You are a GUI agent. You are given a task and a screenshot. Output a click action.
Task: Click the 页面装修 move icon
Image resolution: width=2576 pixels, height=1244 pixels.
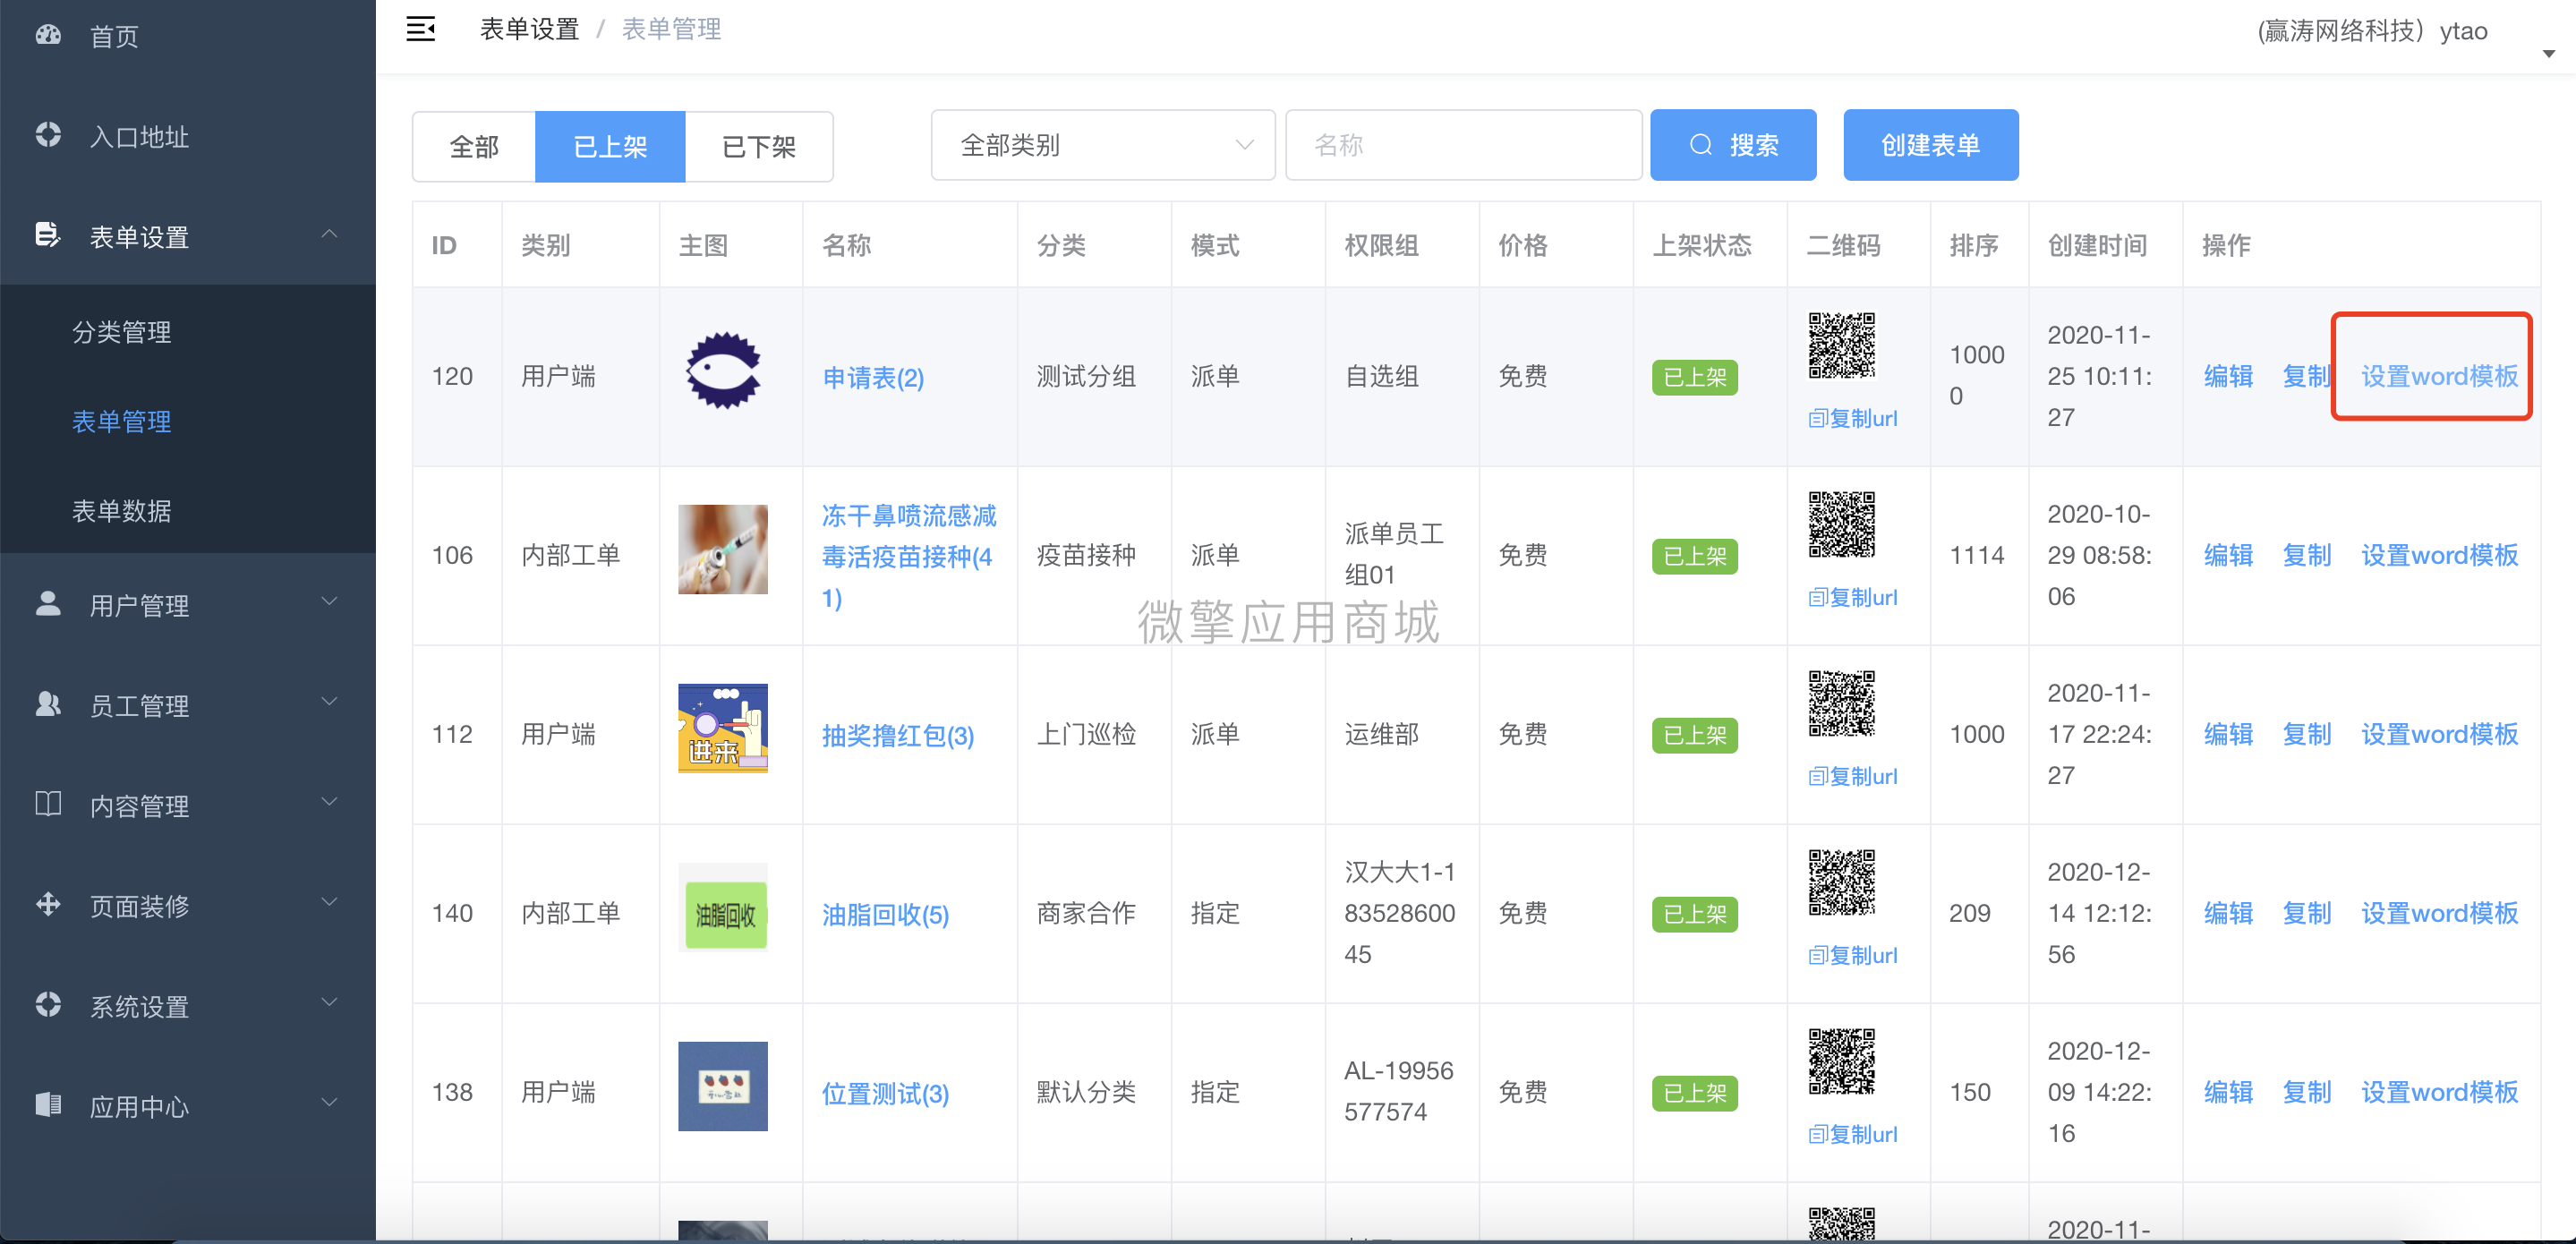pyautogui.click(x=48, y=904)
